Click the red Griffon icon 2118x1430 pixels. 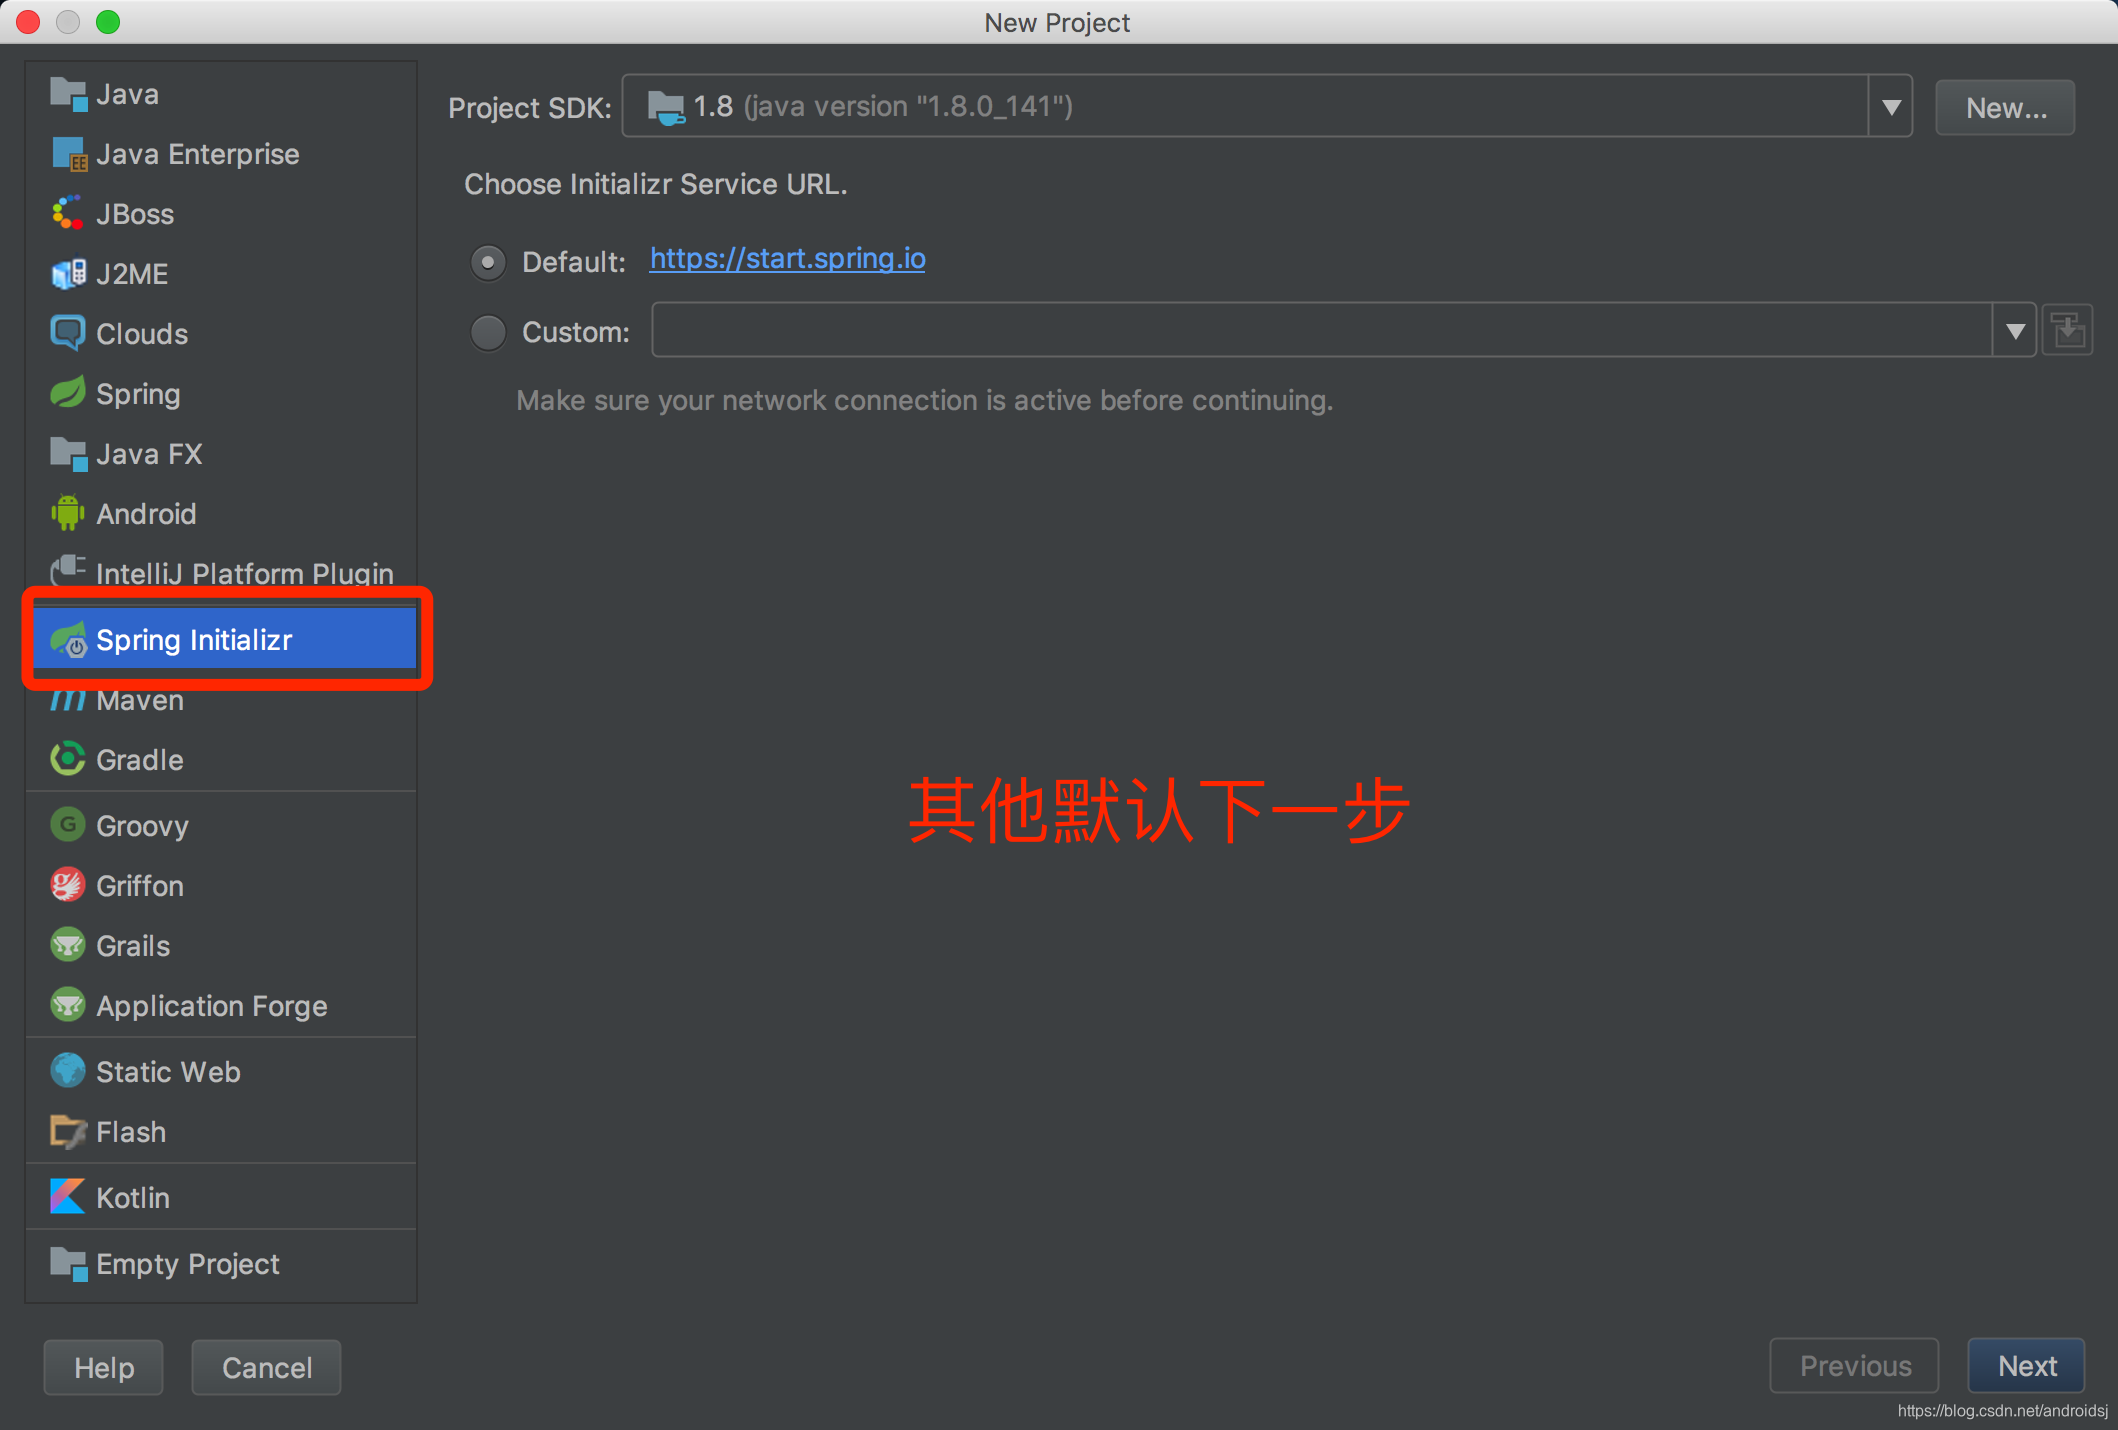click(x=67, y=885)
